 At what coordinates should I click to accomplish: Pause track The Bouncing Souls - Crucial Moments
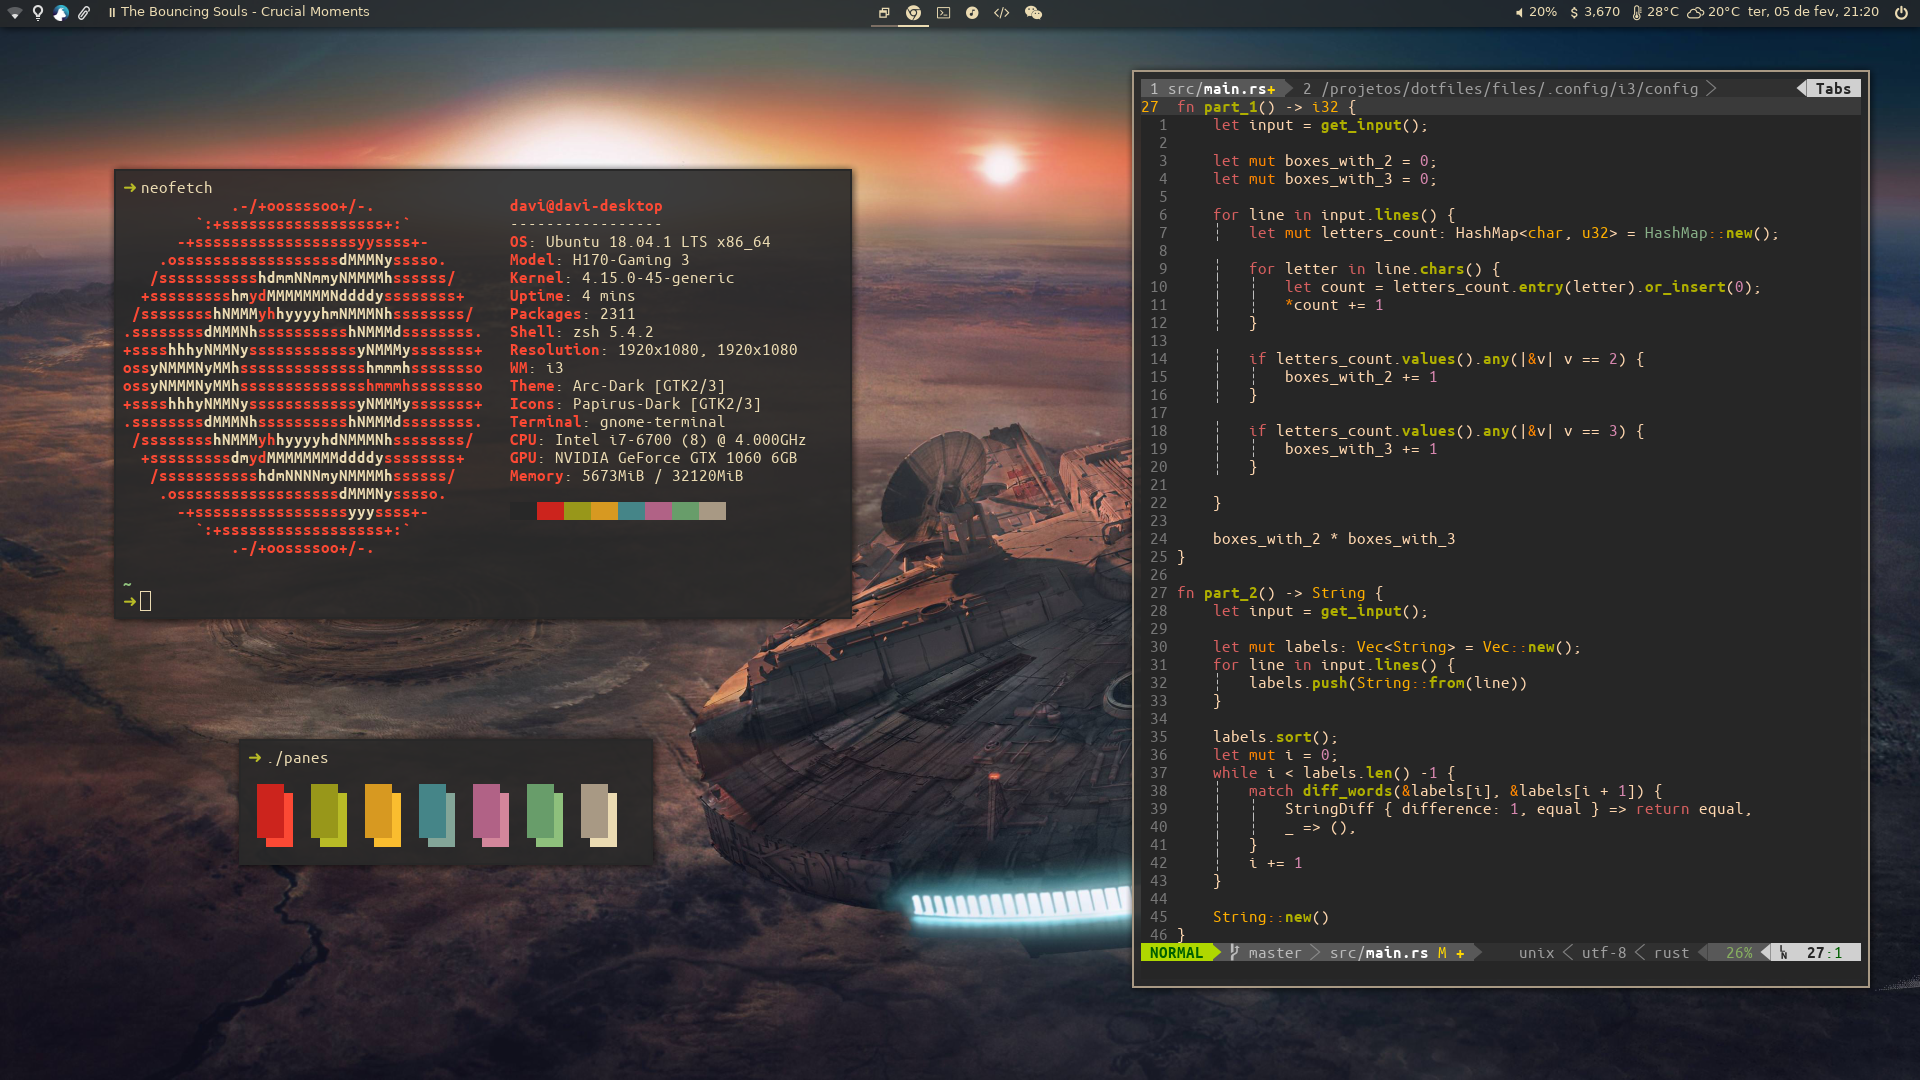(112, 12)
